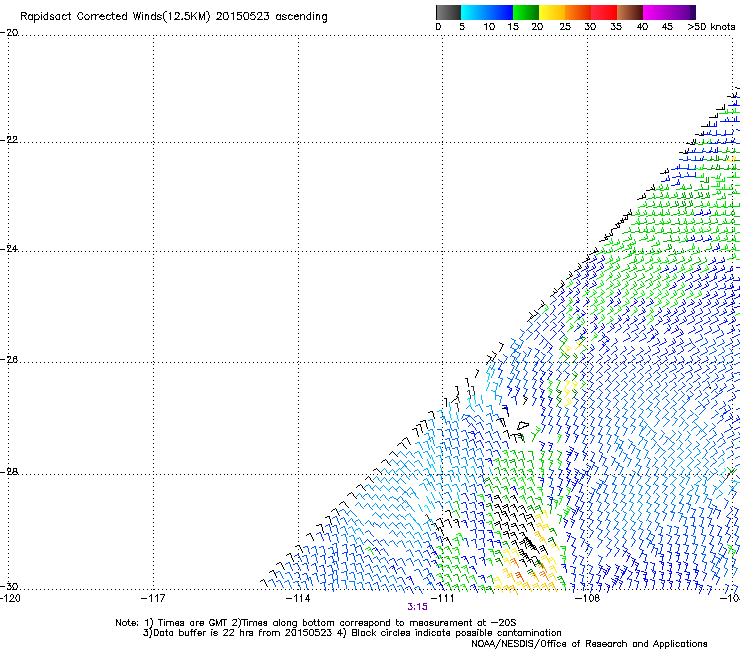Image resolution: width=740 pixels, height=650 pixels.
Task: Click the -26 latitude axis label
Action: click(9, 360)
